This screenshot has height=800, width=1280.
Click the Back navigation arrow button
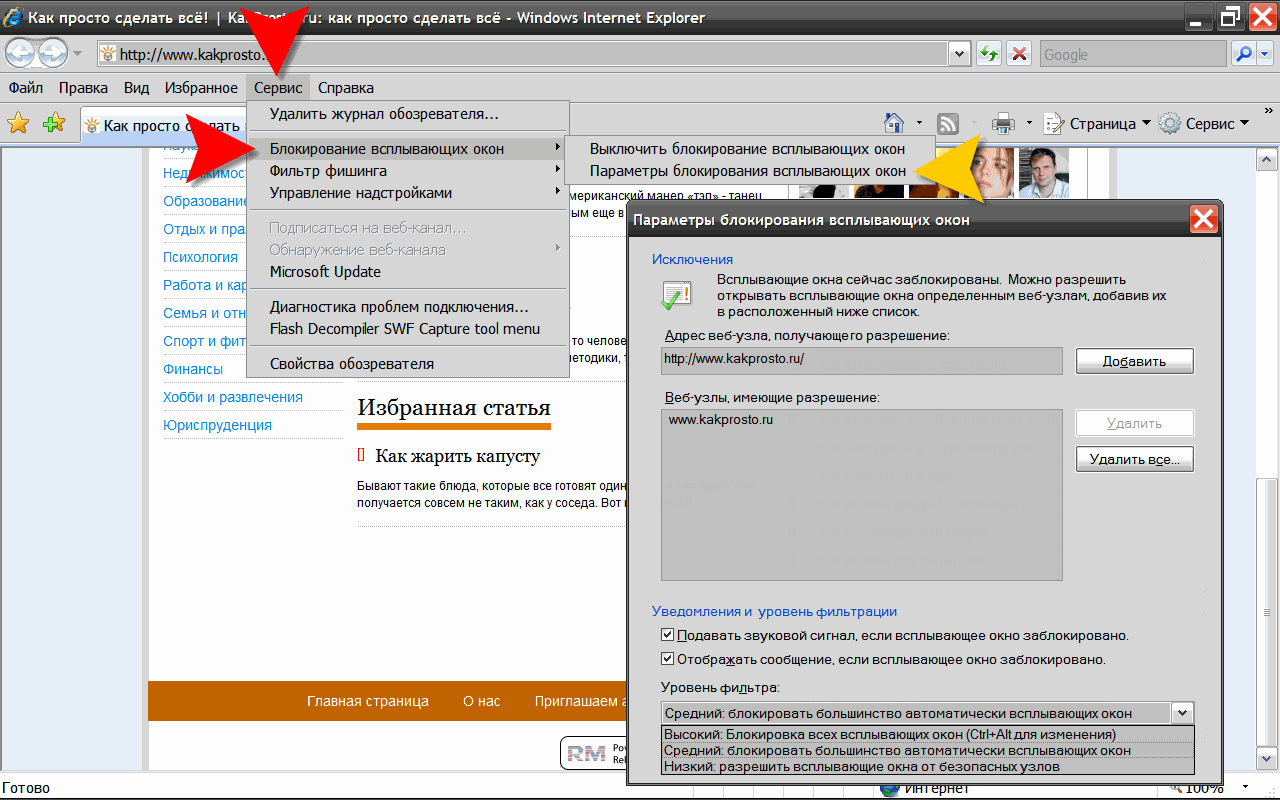[x=22, y=53]
